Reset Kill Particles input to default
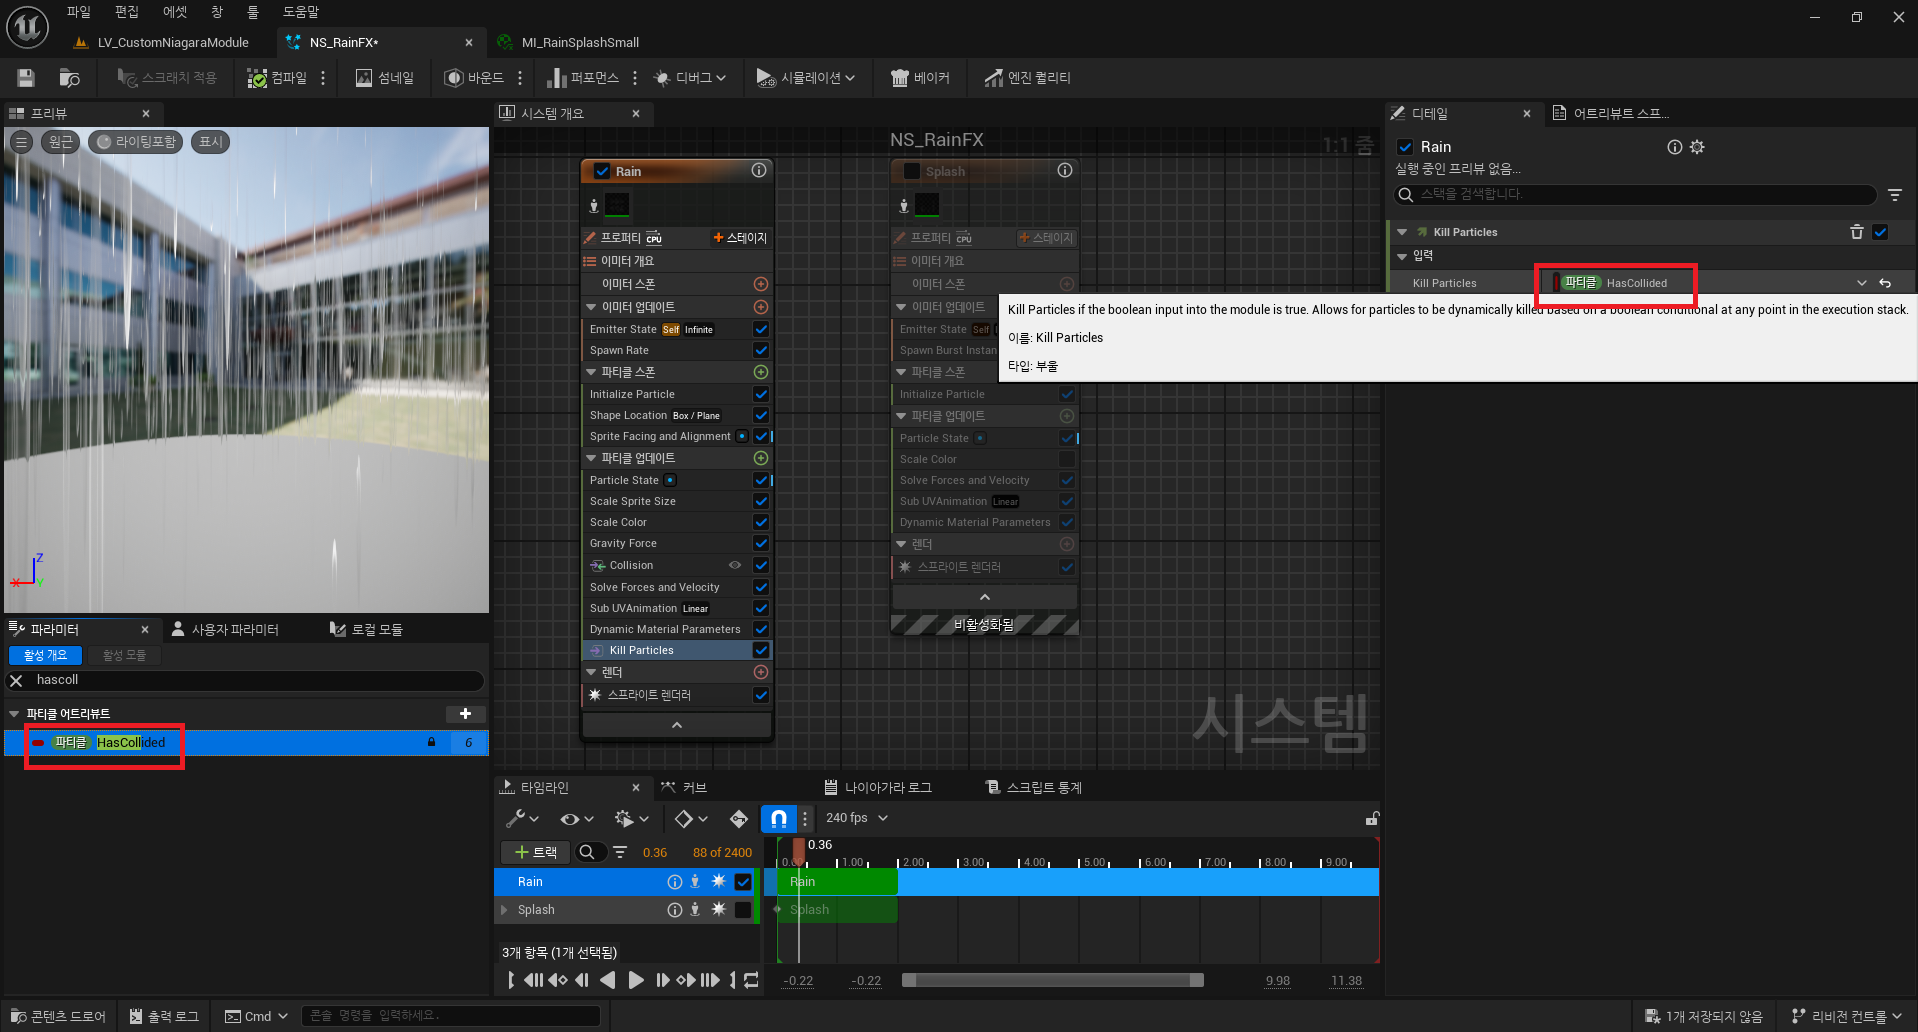Screen dimensions: 1918x1032 tap(1885, 283)
